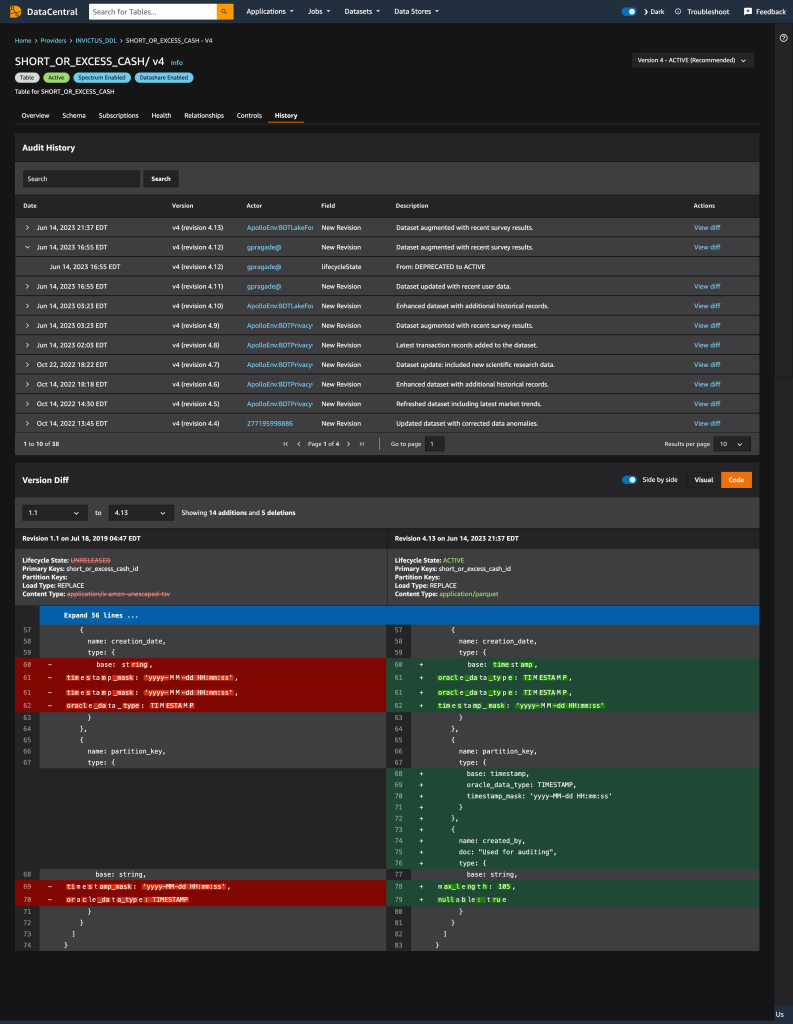This screenshot has height=1024, width=793.
Task: Open the help panel question icon
Action: click(x=783, y=38)
